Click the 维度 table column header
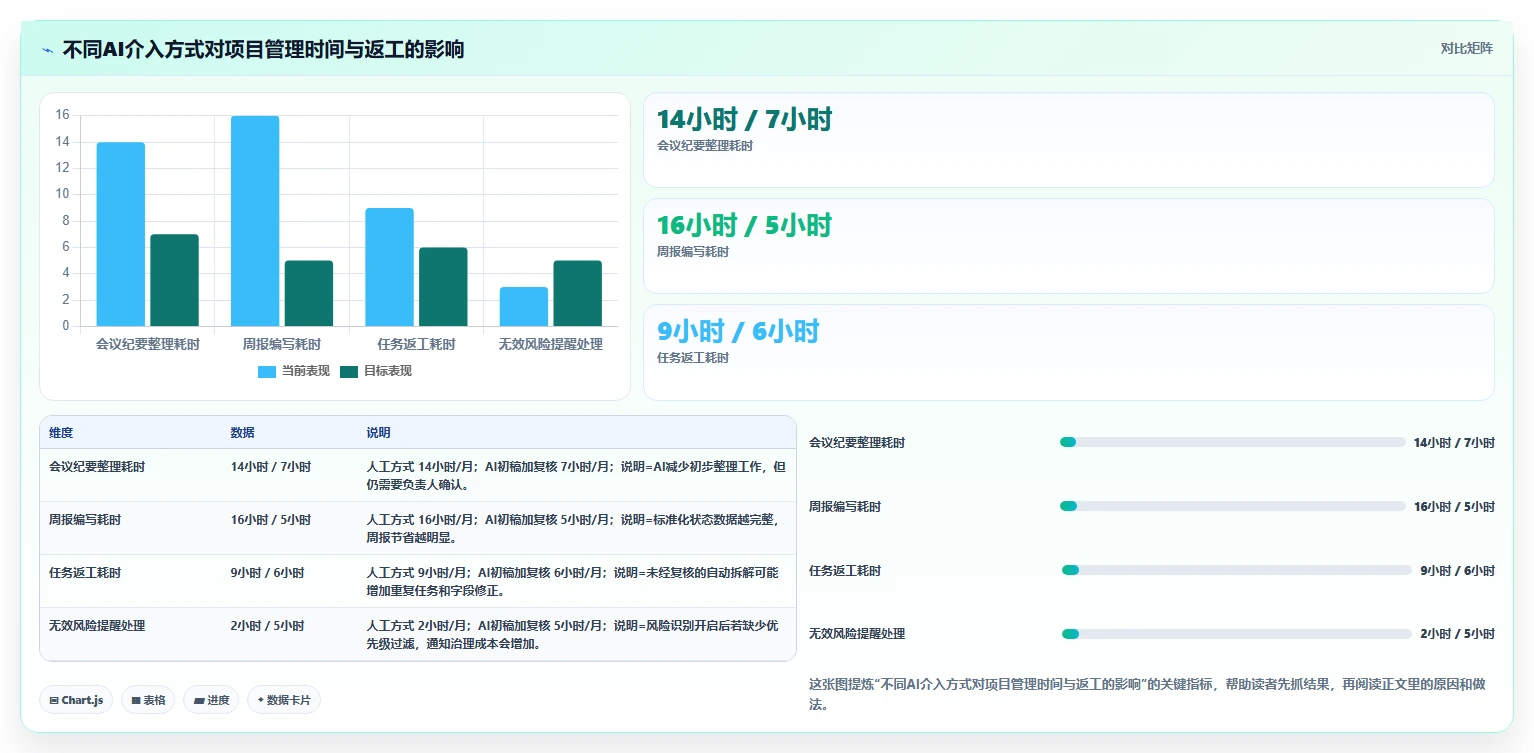Viewport: 1534px width, 753px height. [61, 433]
